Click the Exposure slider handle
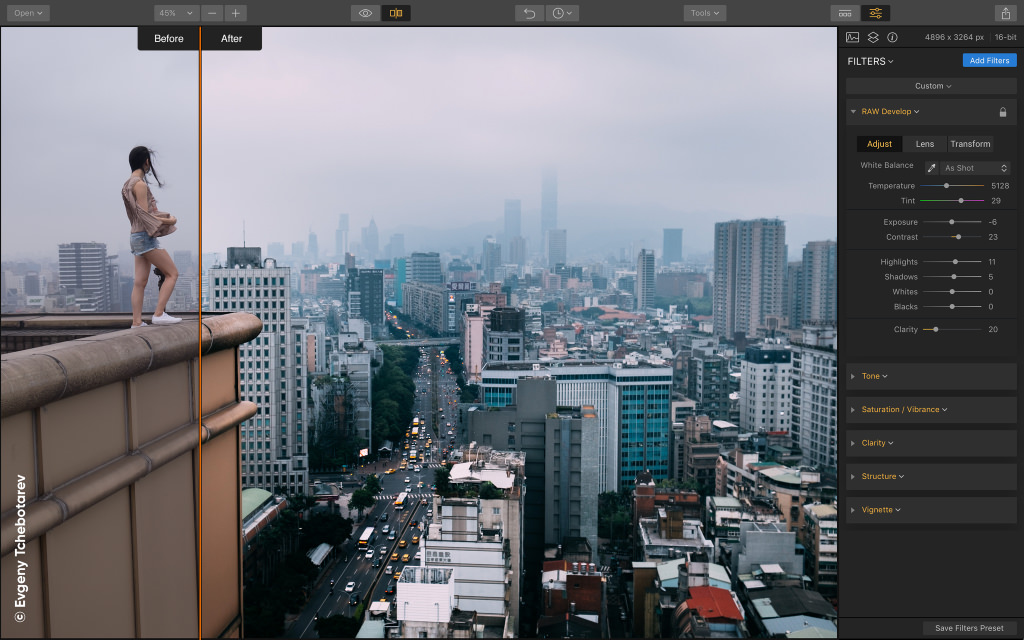Image resolution: width=1024 pixels, height=640 pixels. tap(952, 222)
